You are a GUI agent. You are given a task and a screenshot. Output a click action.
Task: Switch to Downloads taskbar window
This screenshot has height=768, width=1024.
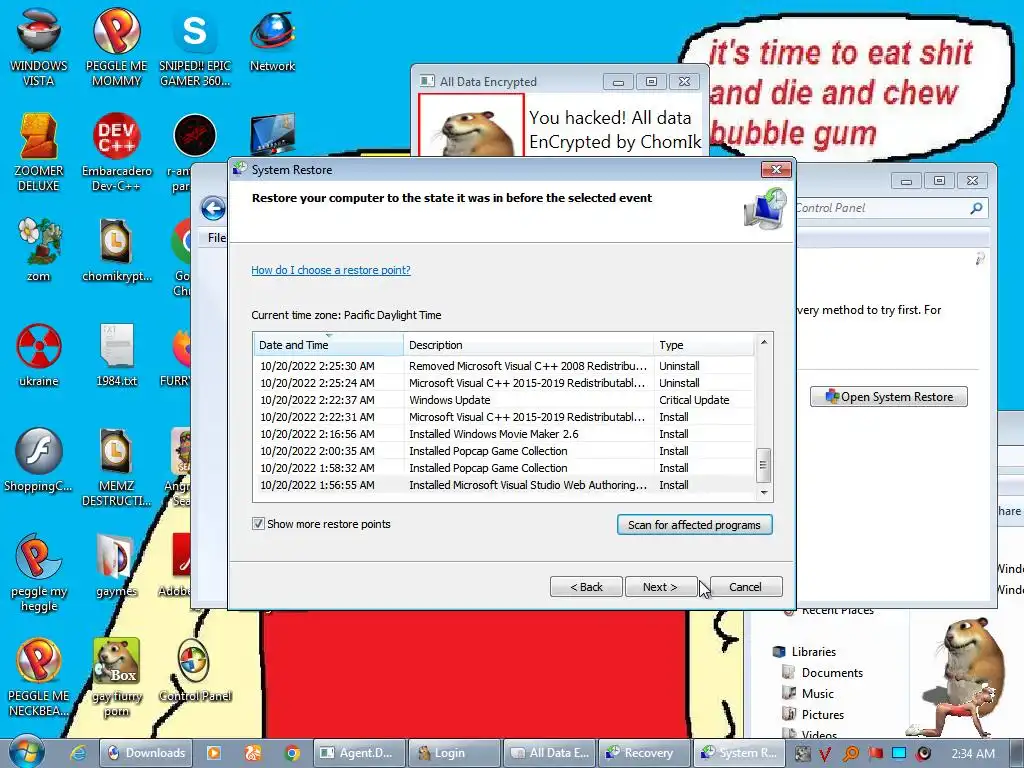point(146,753)
